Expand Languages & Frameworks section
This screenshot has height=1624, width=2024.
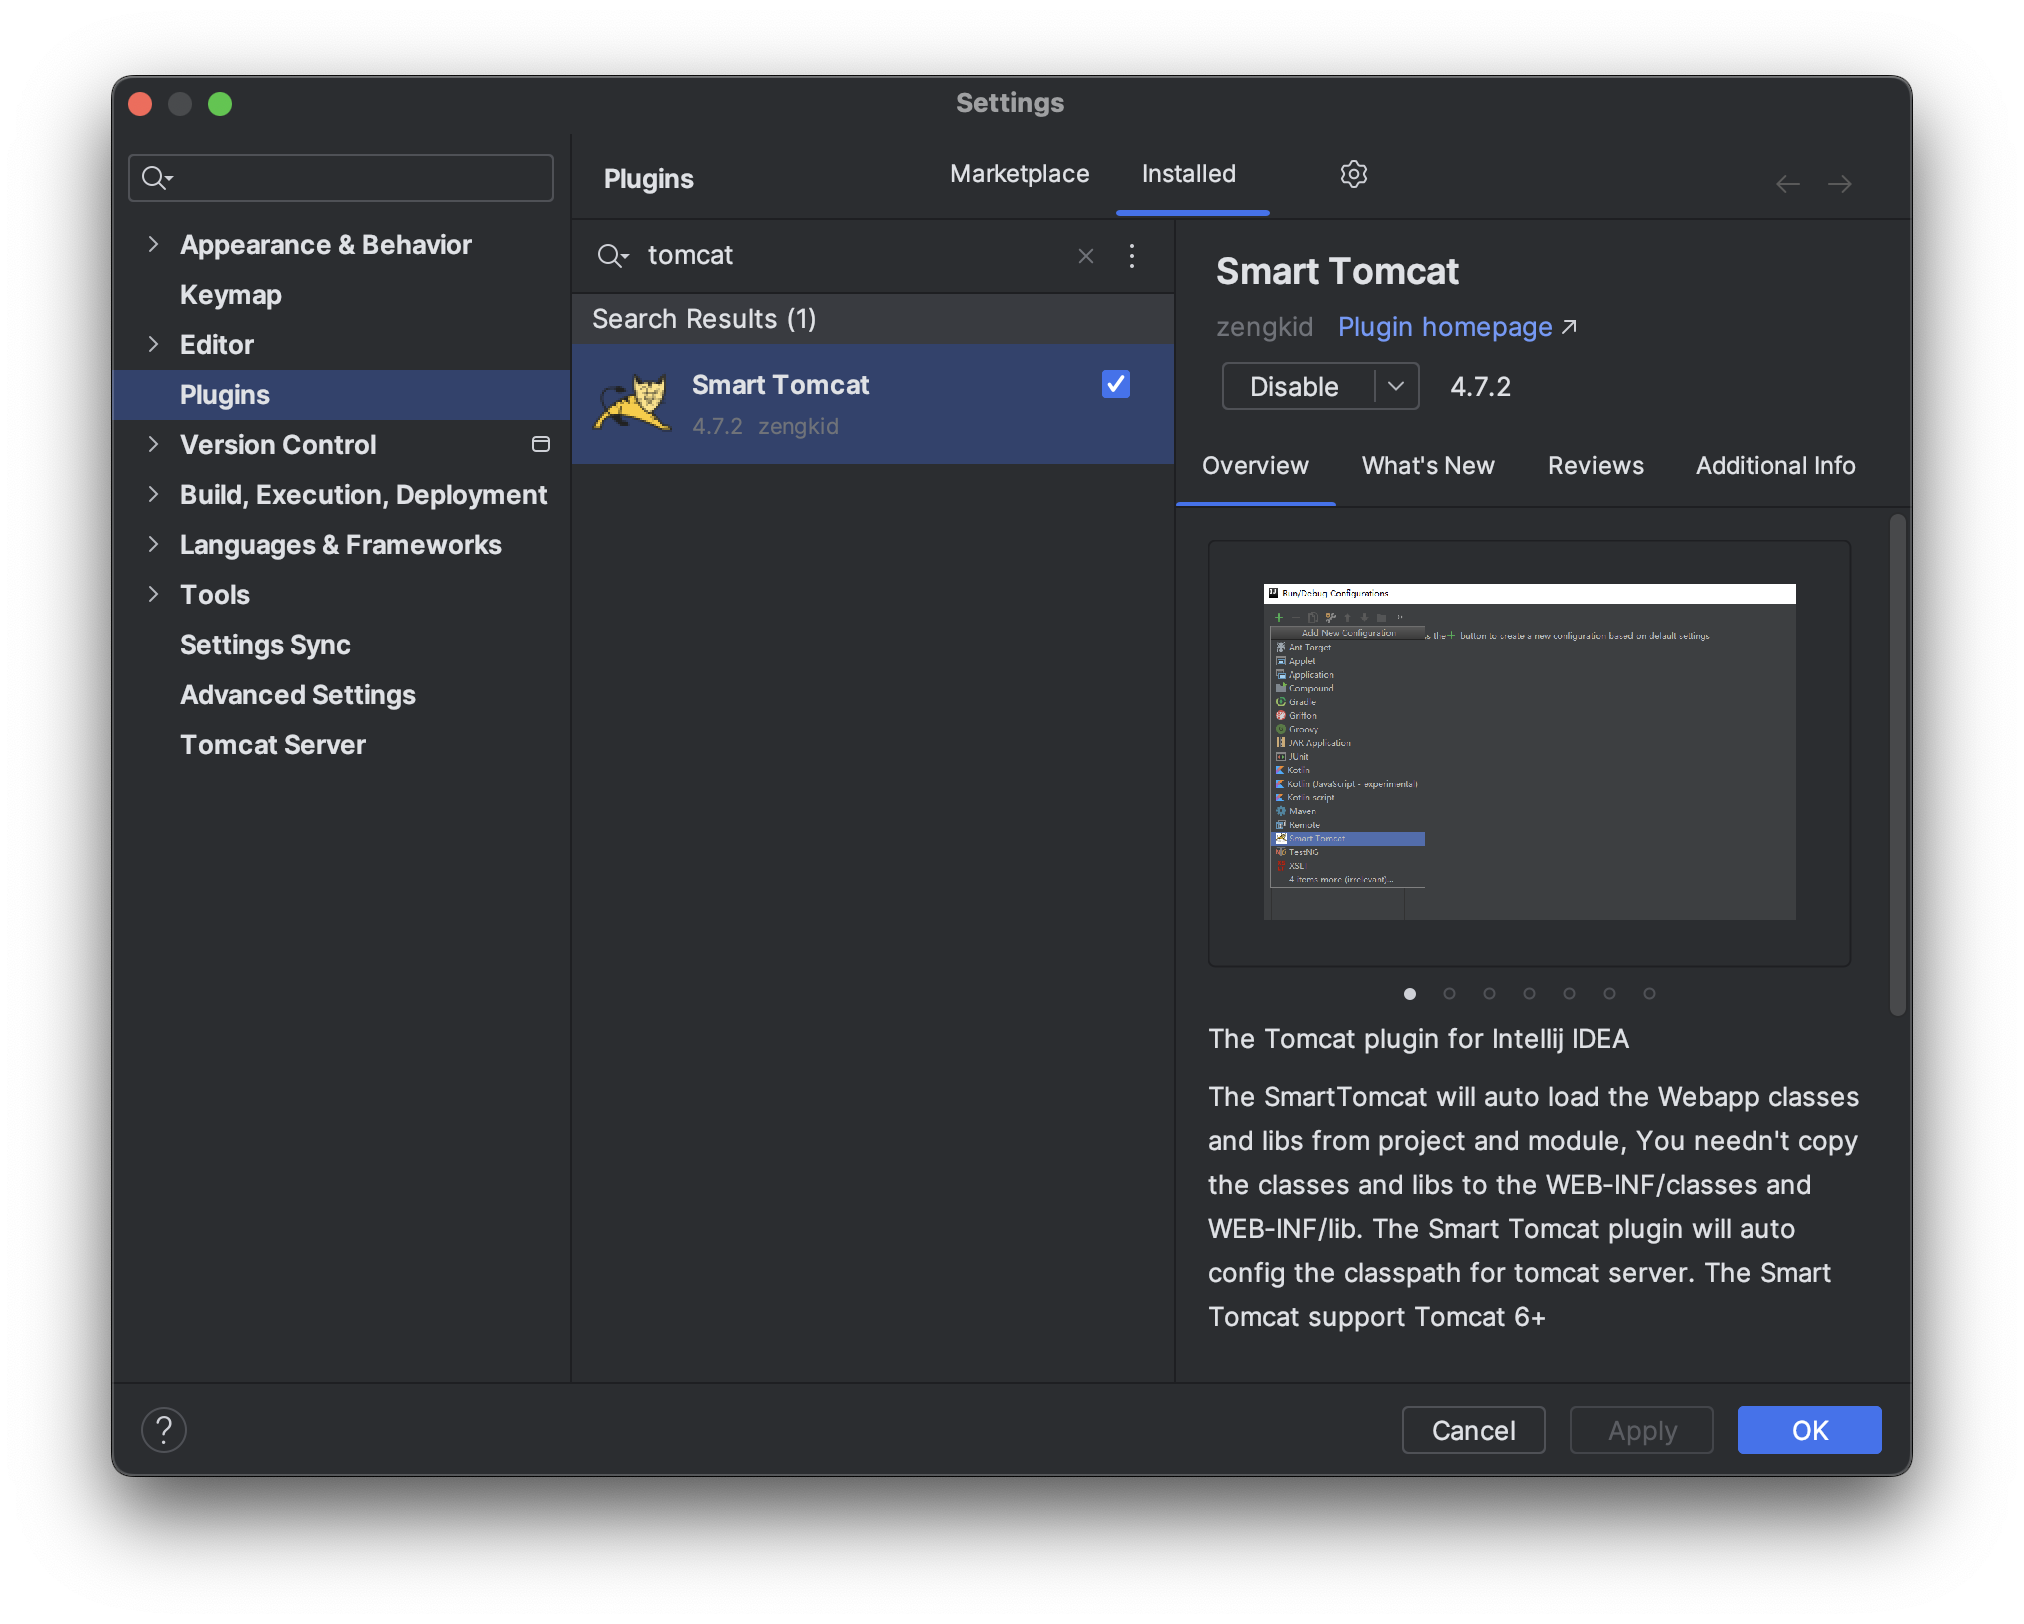(153, 544)
